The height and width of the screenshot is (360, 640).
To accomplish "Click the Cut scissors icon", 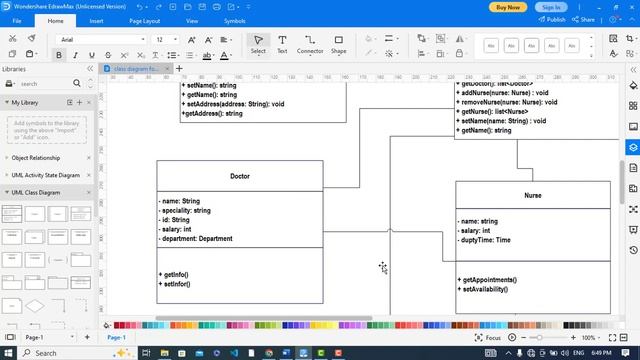I will [13, 38].
